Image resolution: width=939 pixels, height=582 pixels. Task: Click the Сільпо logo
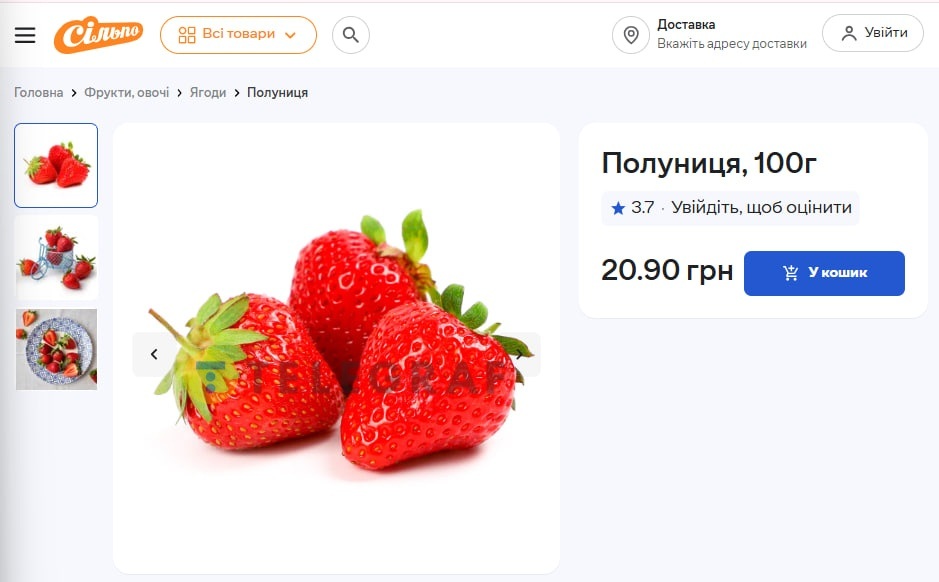[98, 35]
